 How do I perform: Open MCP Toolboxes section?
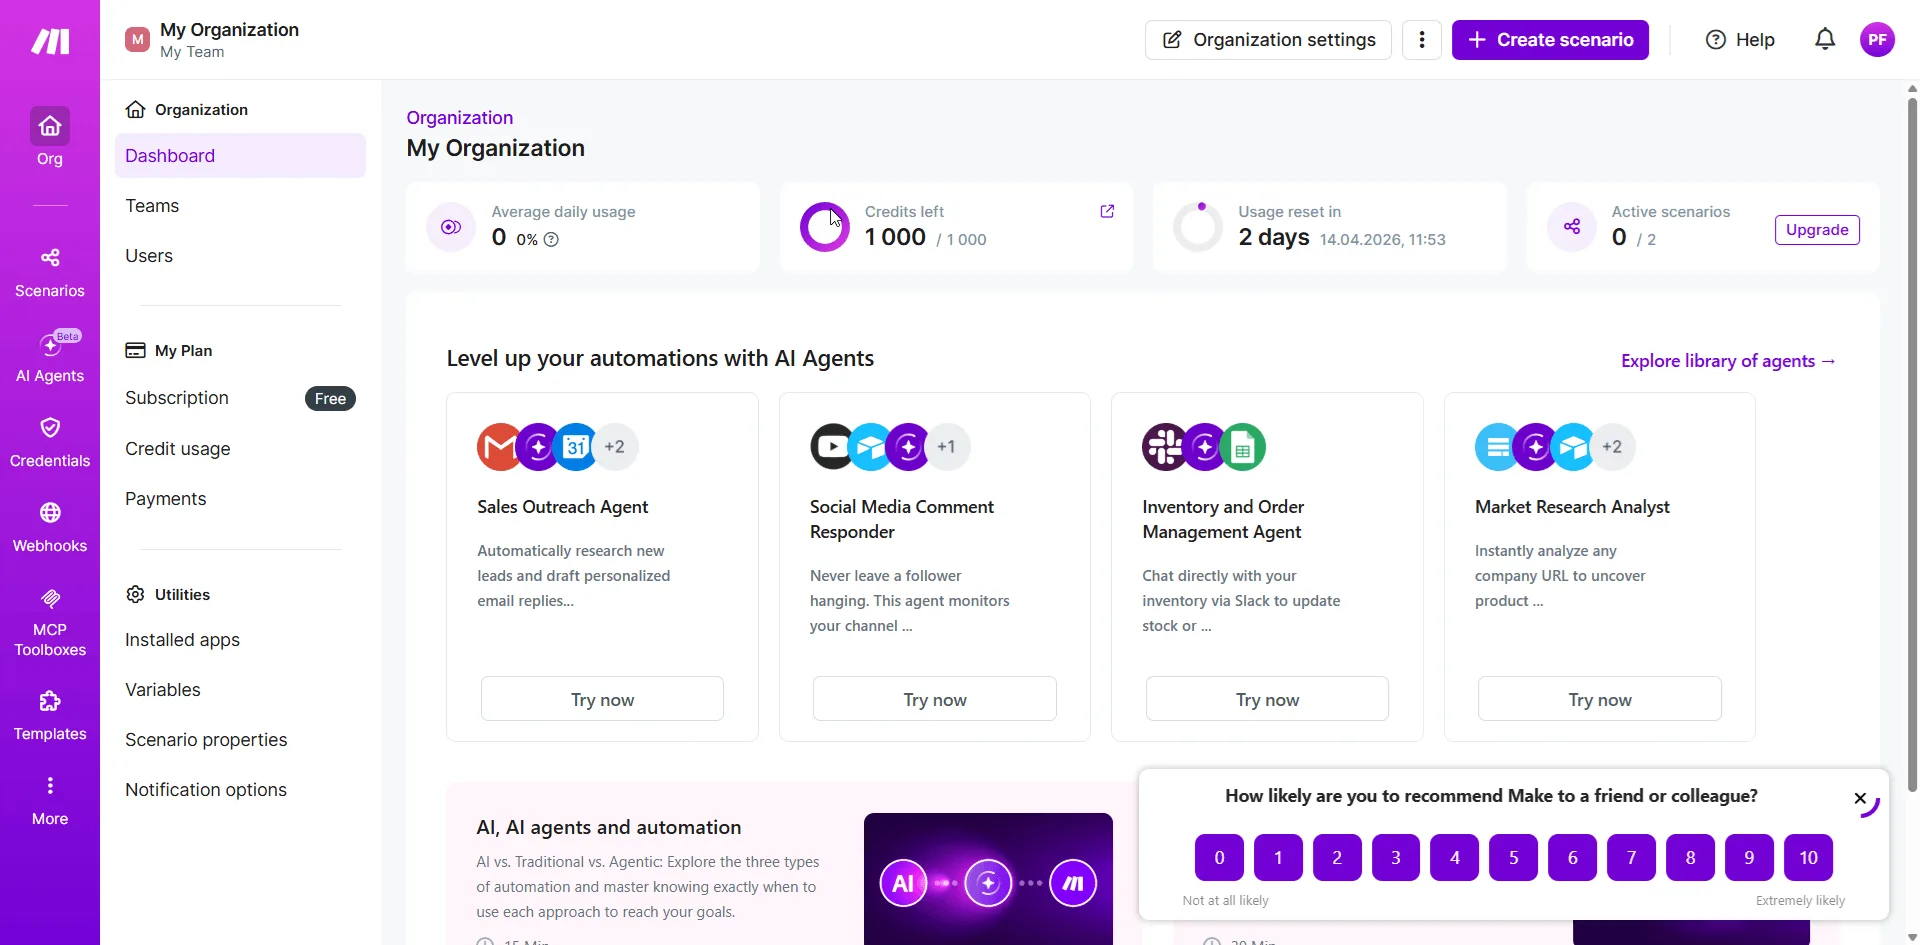coord(50,623)
